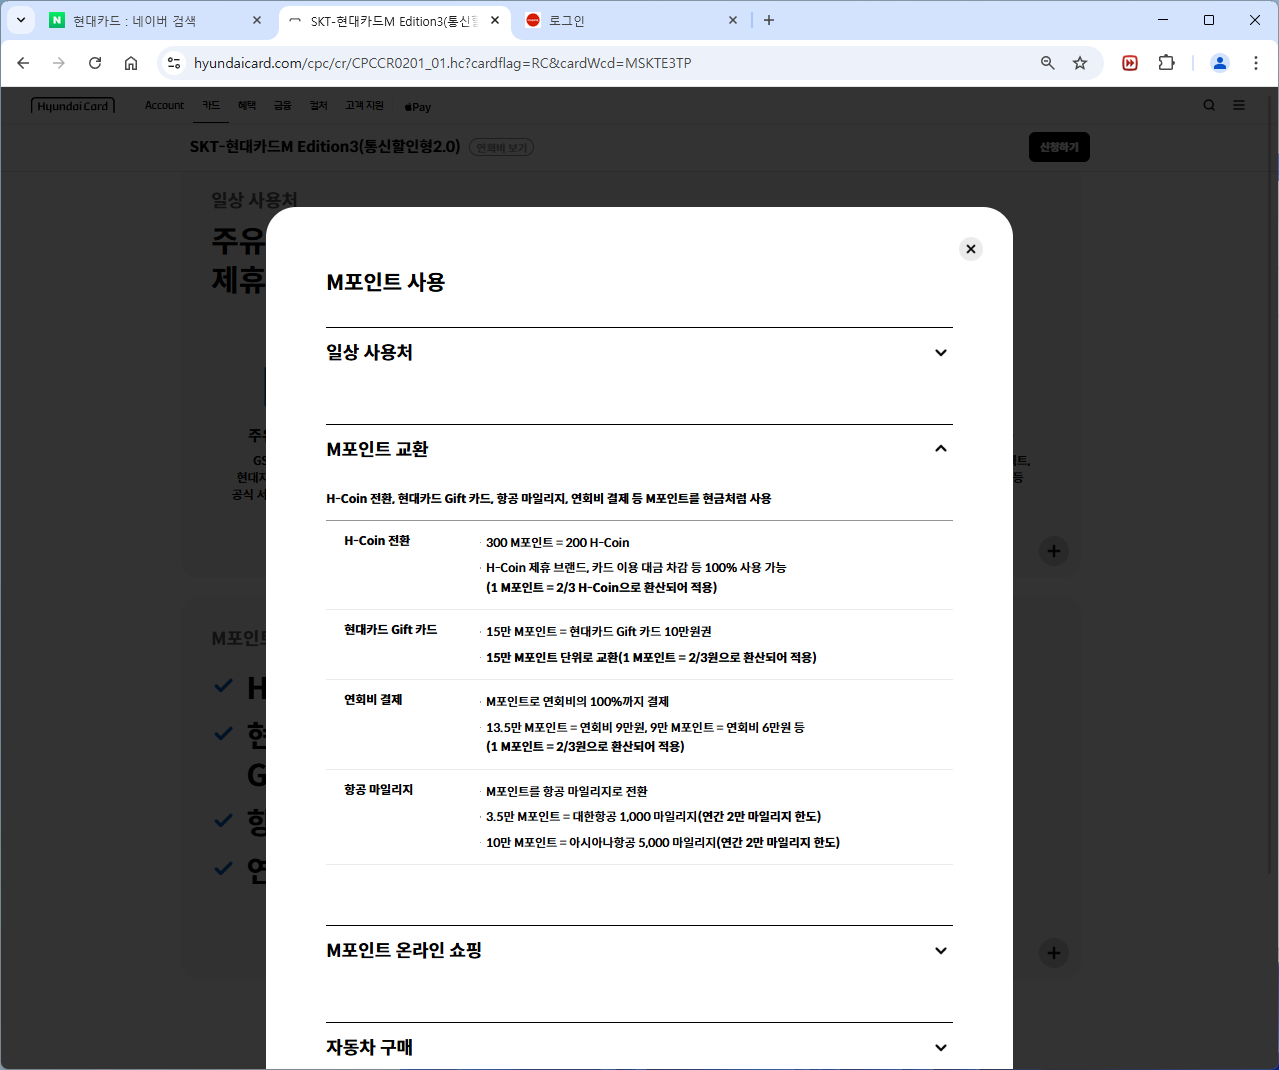This screenshot has width=1279, height=1070.
Task: Select the '항공 마일리지' row label
Action: (x=379, y=790)
